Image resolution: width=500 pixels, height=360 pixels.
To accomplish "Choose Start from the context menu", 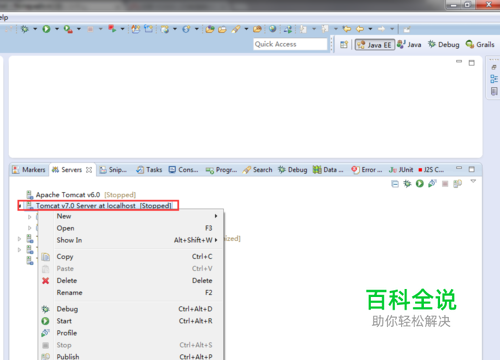I will [x=131, y=321].
